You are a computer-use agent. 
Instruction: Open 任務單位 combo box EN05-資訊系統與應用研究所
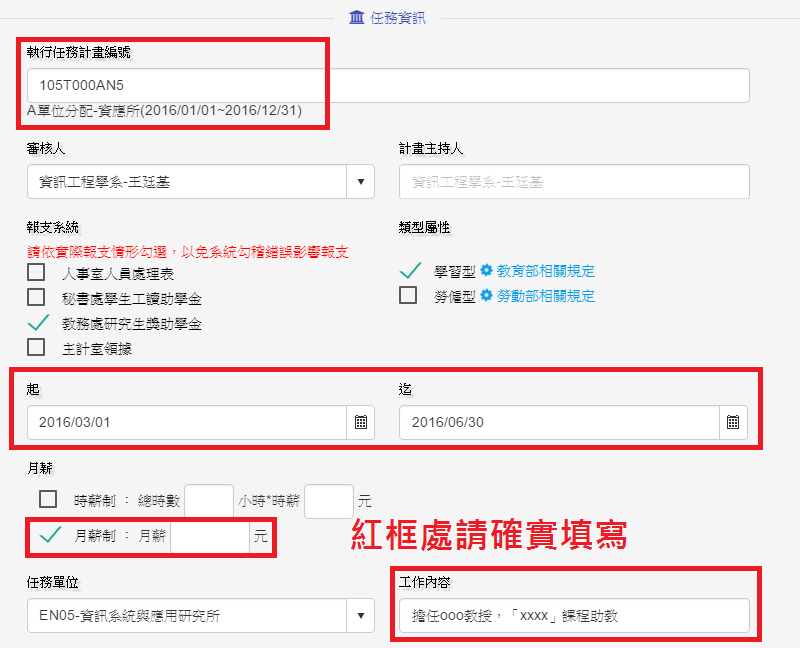tap(201, 616)
